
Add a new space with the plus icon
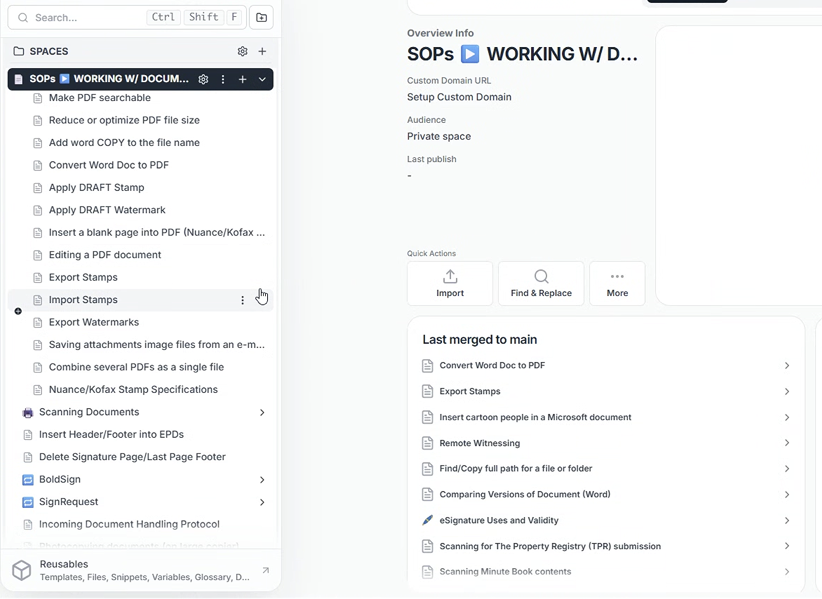[262, 51]
